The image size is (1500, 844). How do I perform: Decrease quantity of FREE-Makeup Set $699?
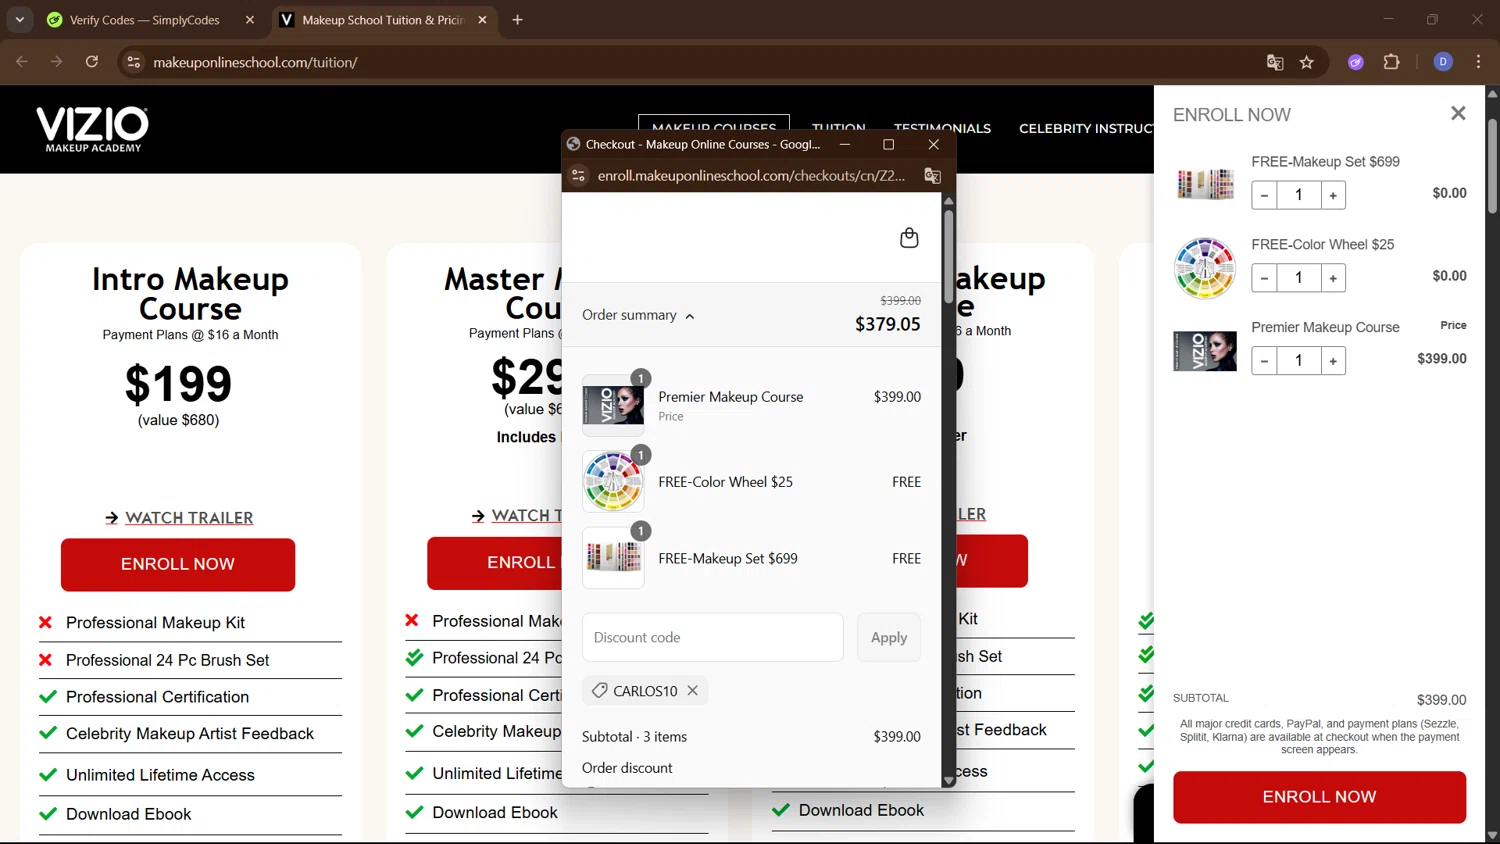pyautogui.click(x=1264, y=195)
